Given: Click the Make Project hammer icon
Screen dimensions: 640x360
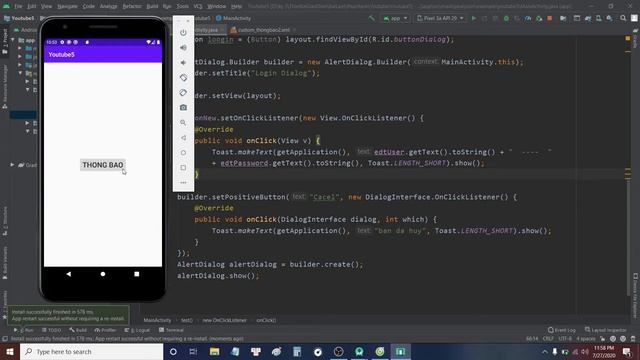Looking at the screenshot, I should [371, 18].
